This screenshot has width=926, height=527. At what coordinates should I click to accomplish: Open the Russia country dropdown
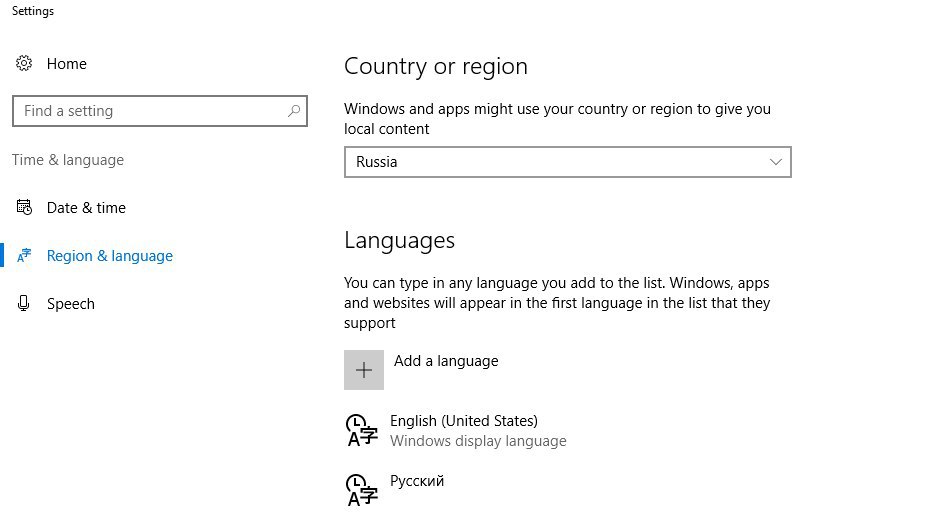click(x=568, y=162)
